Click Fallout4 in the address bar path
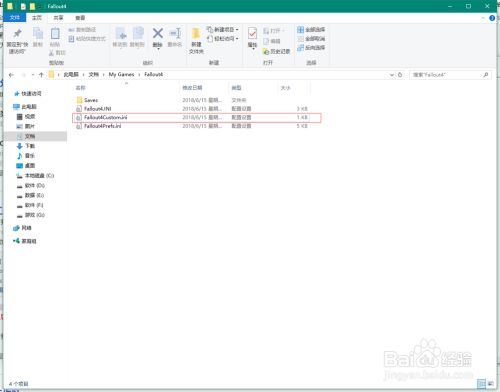 click(153, 74)
